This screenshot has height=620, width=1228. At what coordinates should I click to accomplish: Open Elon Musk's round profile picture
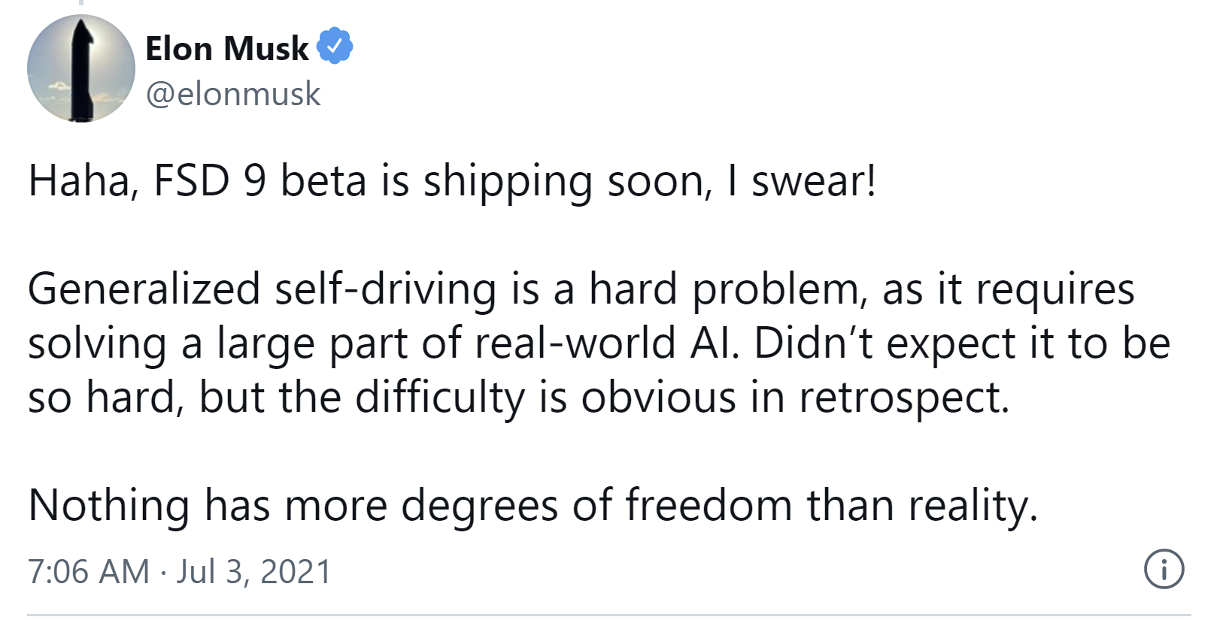[x=80, y=68]
